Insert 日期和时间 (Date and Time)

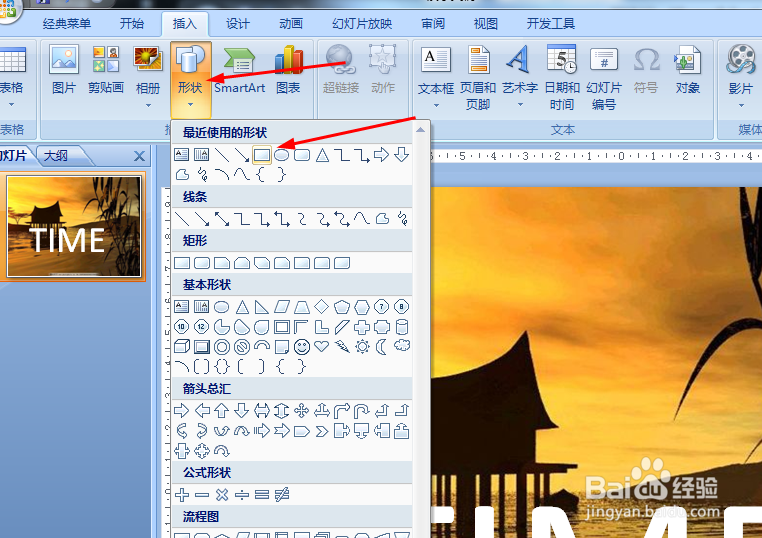point(562,78)
